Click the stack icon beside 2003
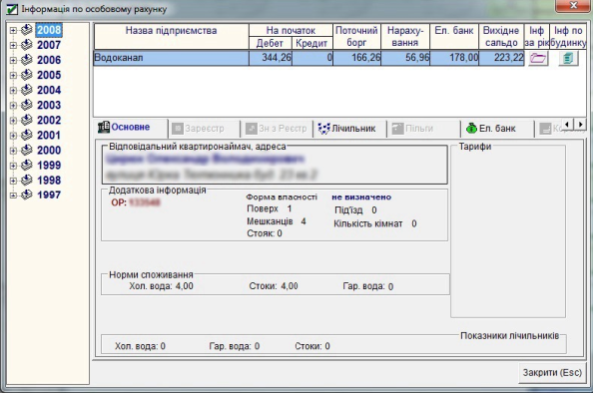This screenshot has width=594, height=394. [27, 105]
